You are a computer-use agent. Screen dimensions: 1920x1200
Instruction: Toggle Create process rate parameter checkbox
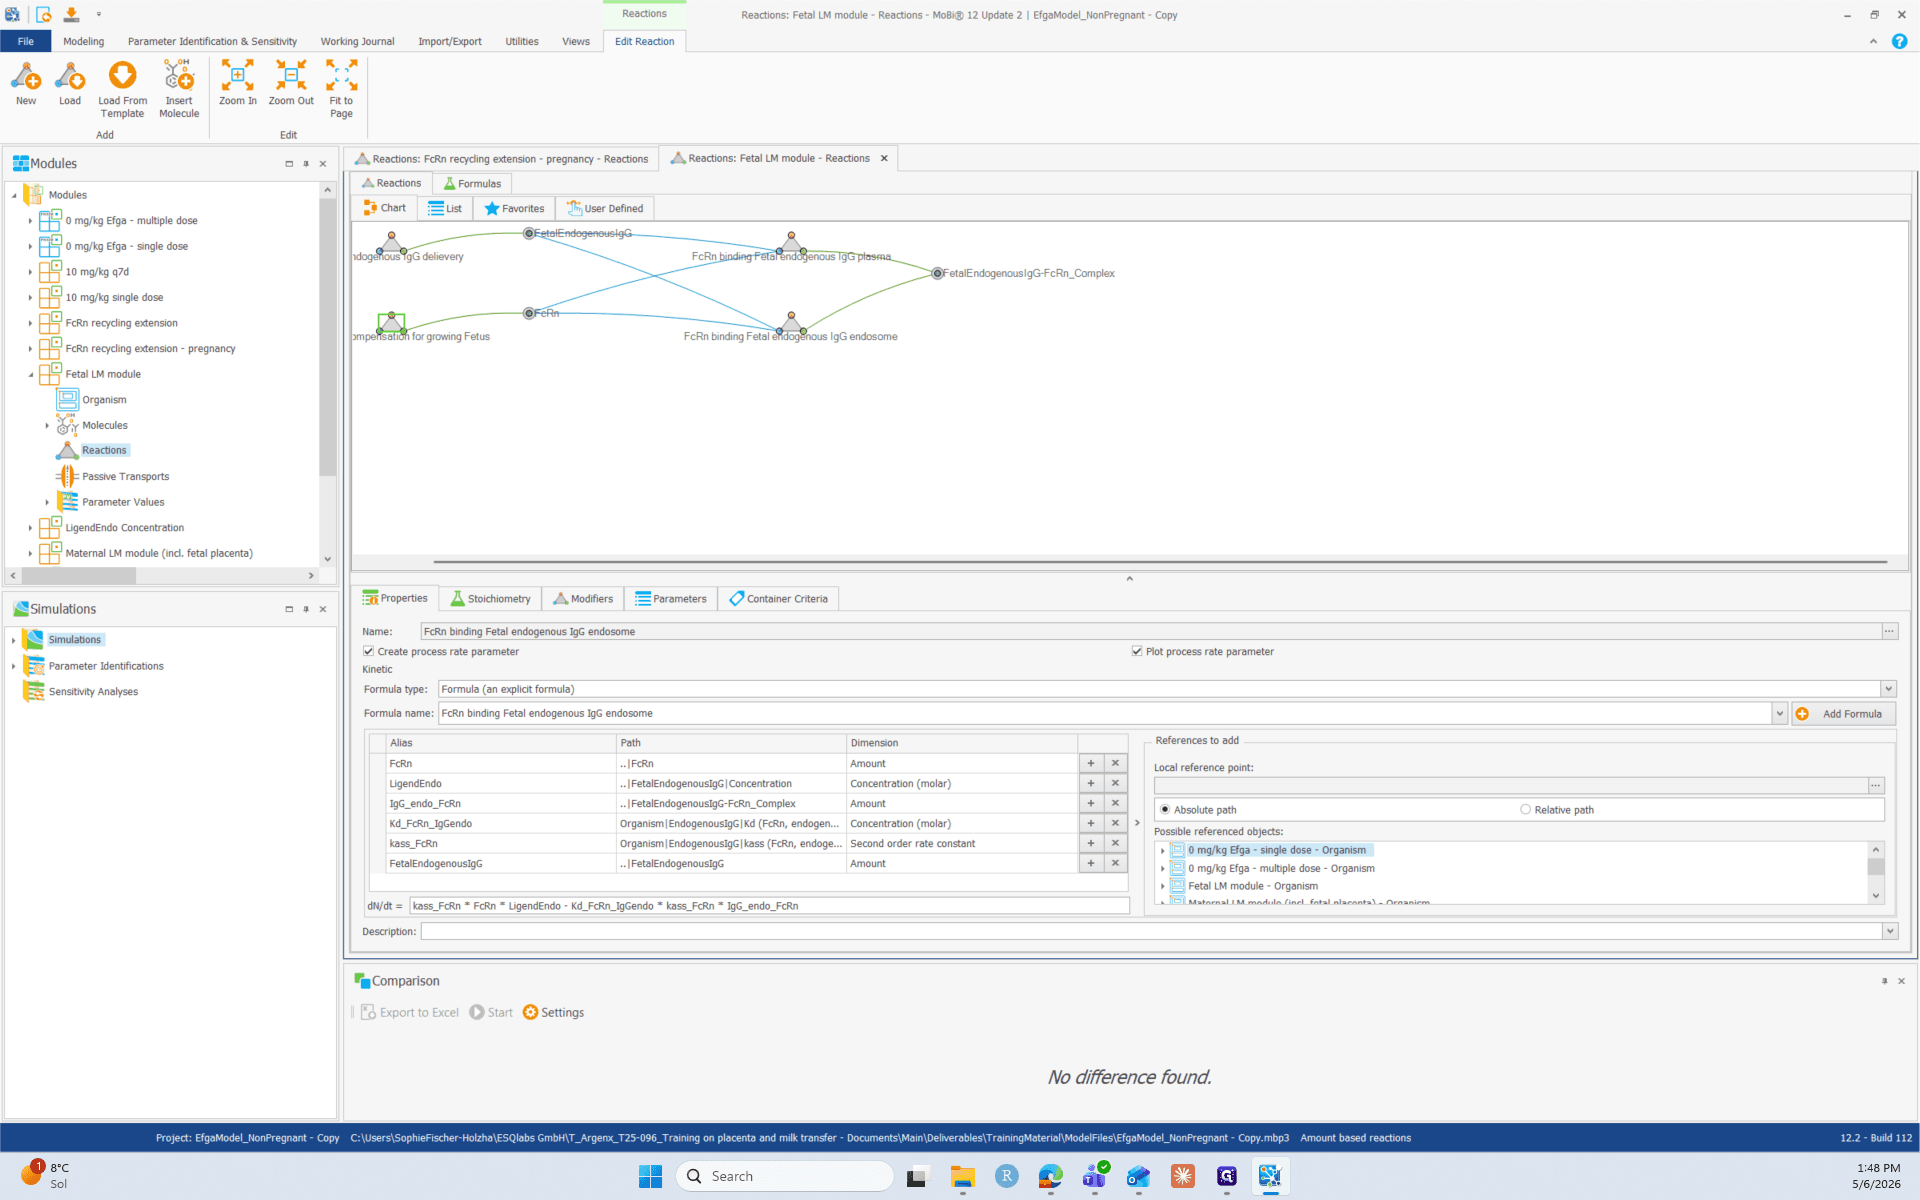tap(369, 651)
